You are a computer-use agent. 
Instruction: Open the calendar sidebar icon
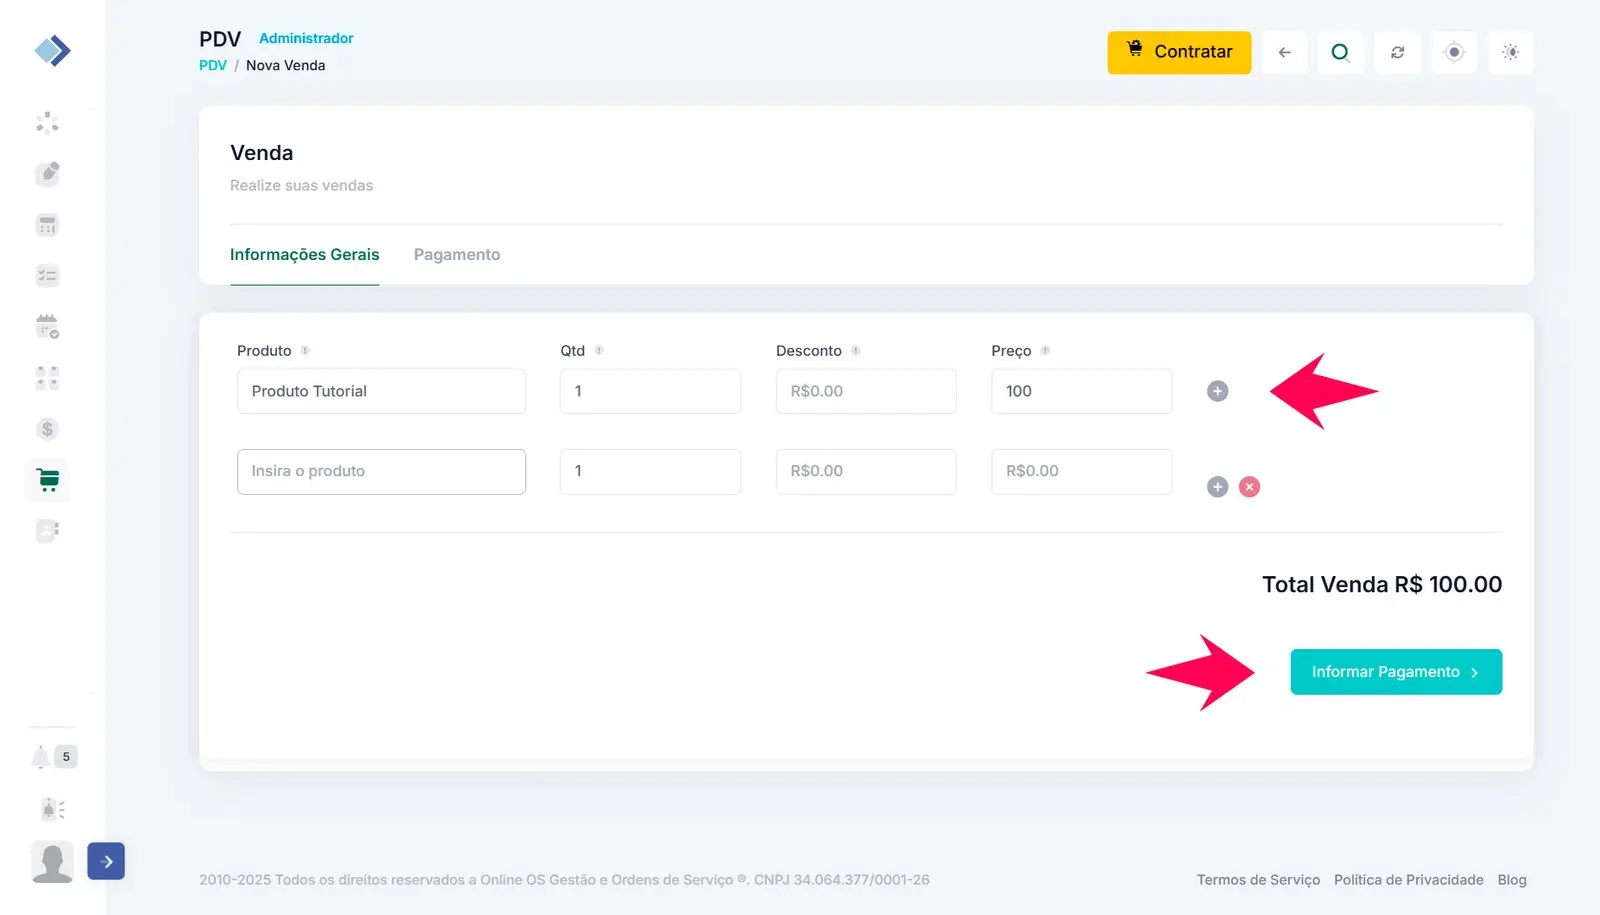pyautogui.click(x=47, y=326)
